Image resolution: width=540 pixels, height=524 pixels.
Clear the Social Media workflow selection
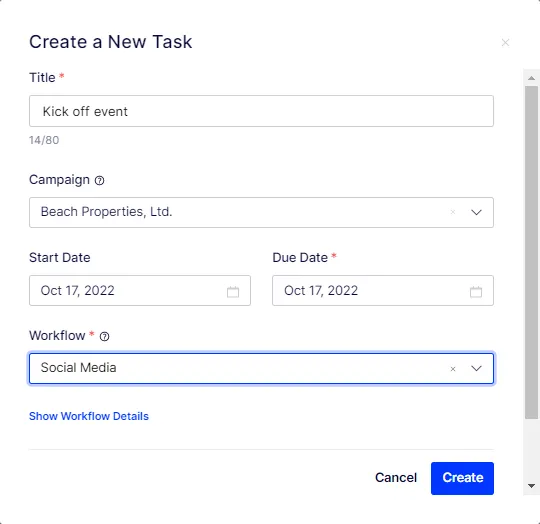[x=453, y=369]
